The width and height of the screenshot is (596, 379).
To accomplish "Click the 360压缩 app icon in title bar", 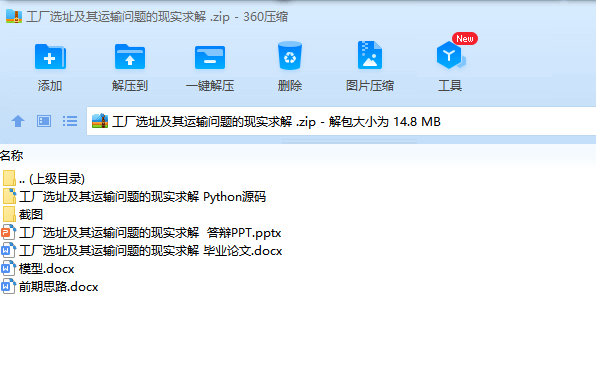I will 14,16.
